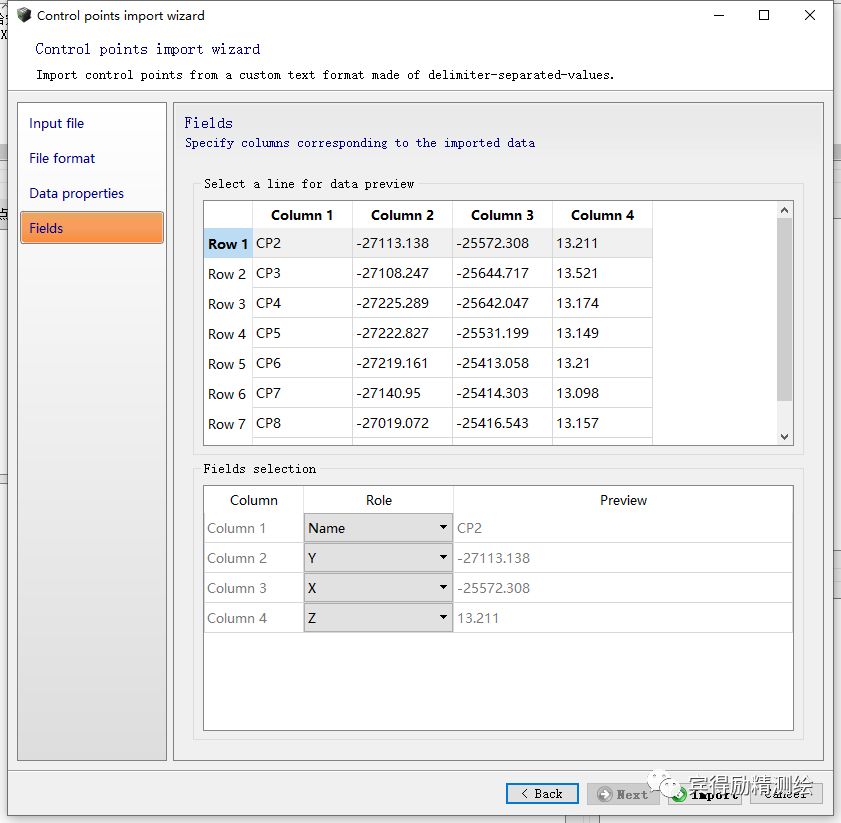This screenshot has width=841, height=823.
Task: Select cell -25413.058
Action: (502, 363)
